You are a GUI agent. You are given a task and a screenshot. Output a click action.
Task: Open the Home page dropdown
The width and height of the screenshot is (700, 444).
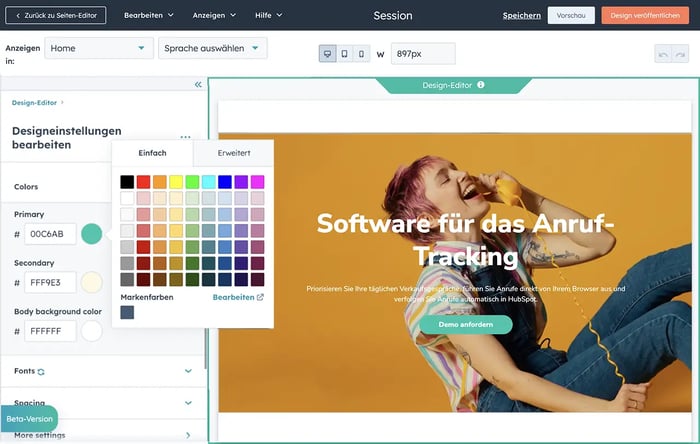pos(99,48)
